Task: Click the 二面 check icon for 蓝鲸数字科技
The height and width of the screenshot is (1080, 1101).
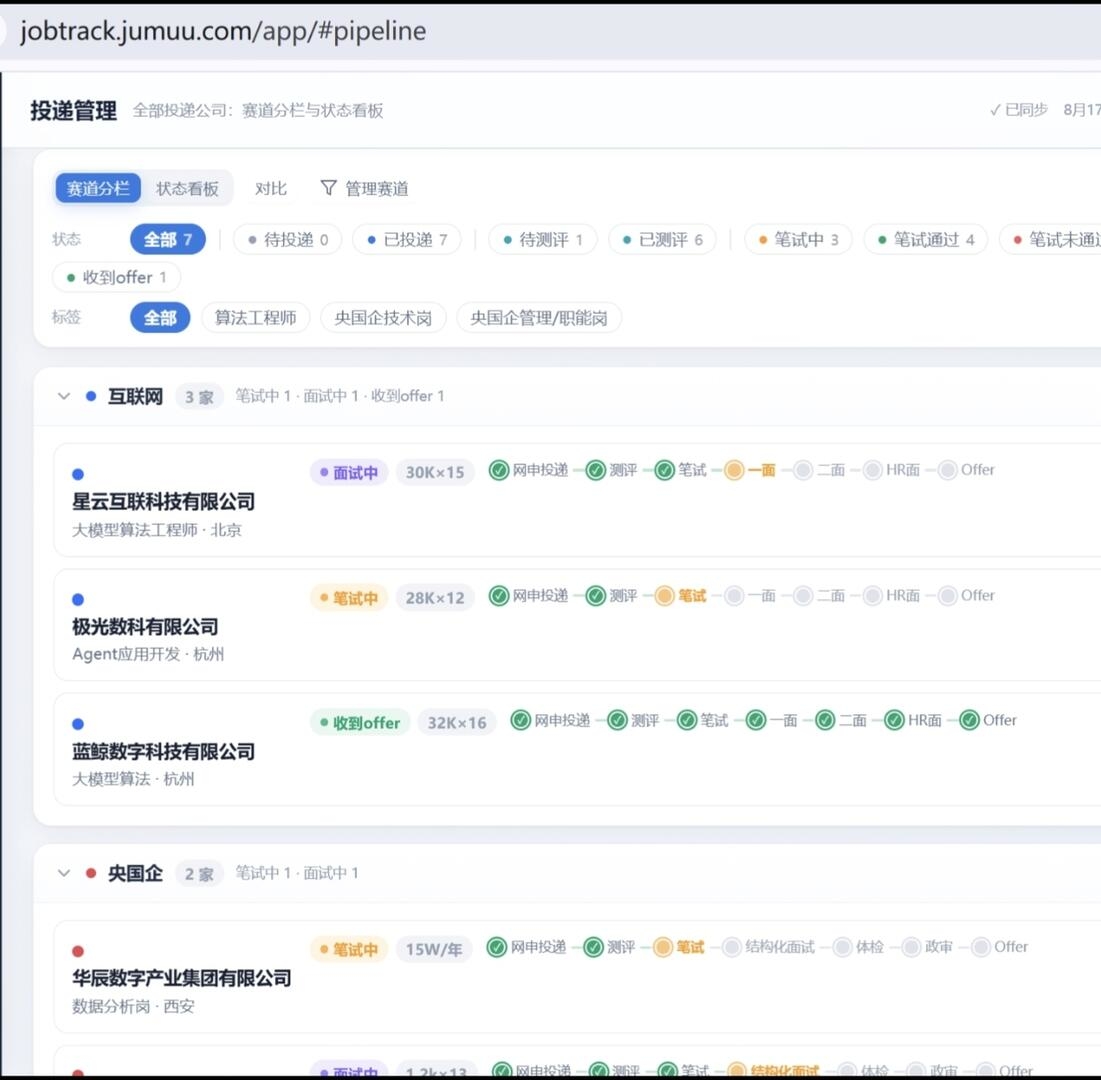Action: pyautogui.click(x=825, y=720)
